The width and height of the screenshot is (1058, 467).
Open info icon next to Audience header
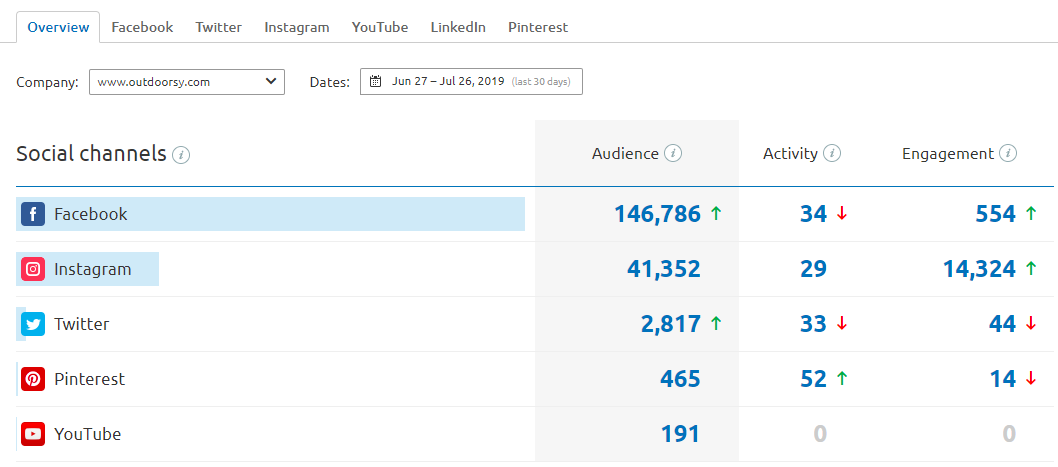(x=673, y=153)
